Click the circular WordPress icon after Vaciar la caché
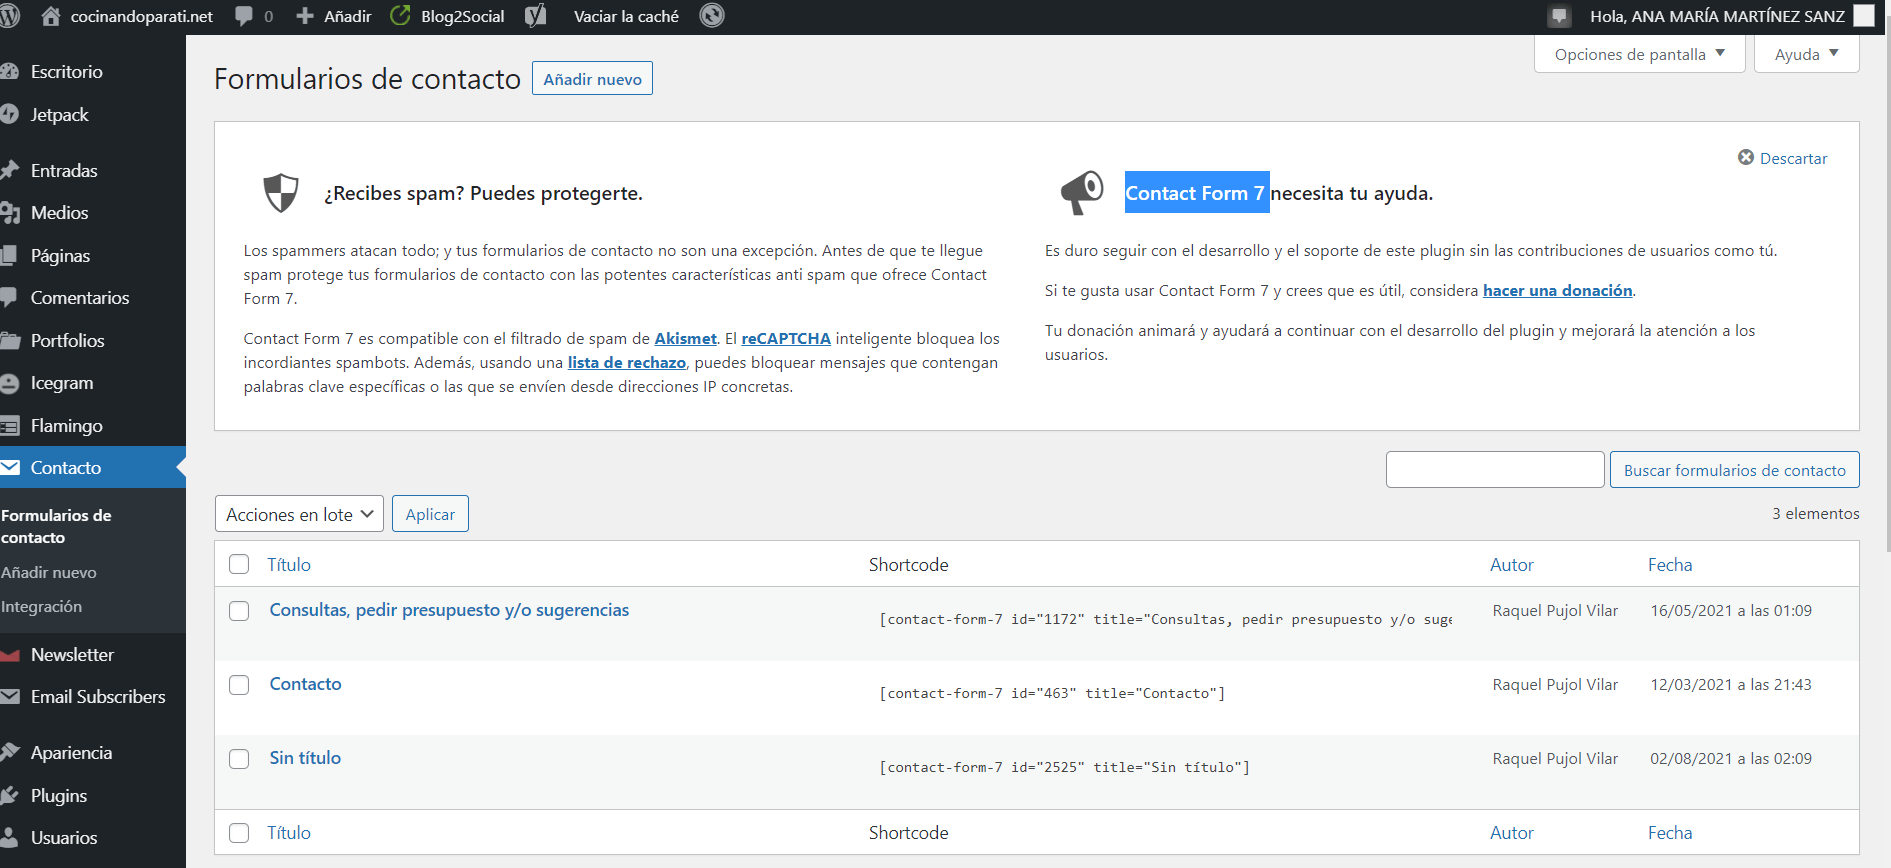 [712, 16]
